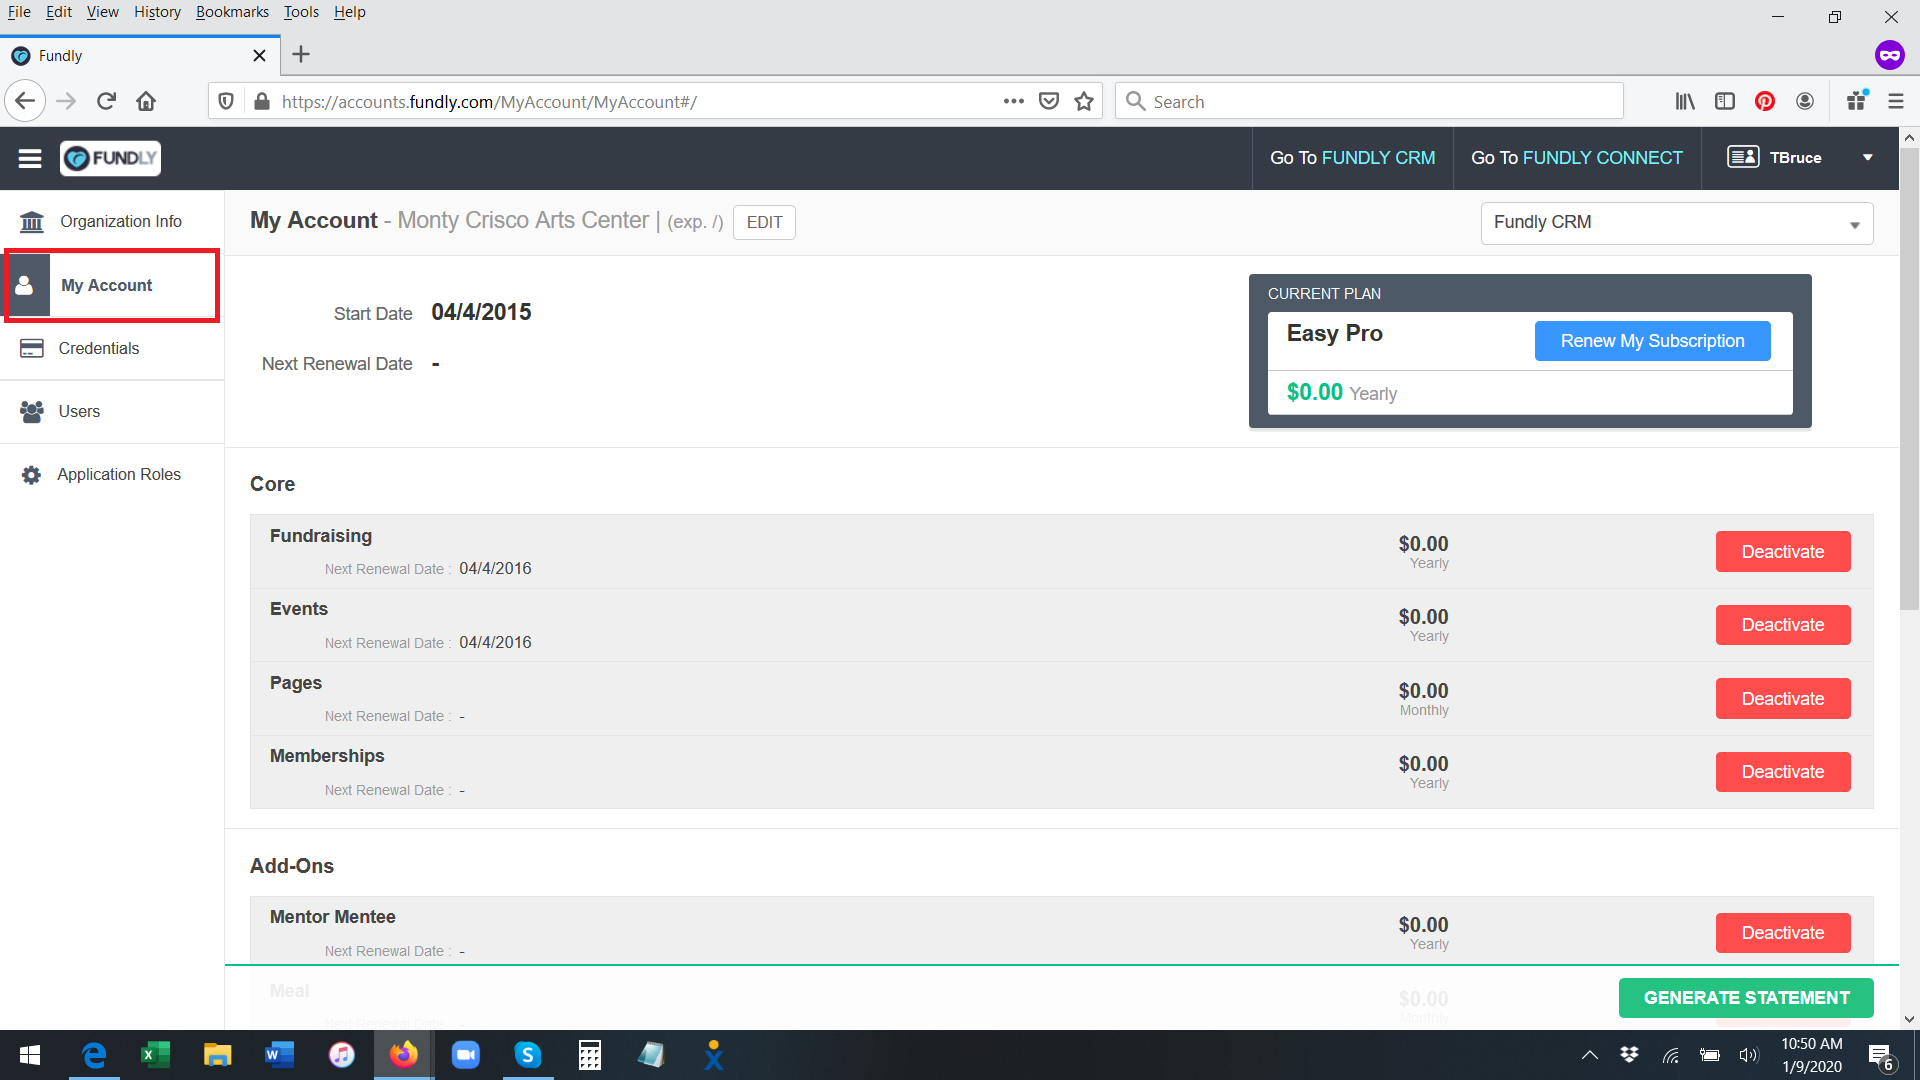Click the Application Roles gear icon
The width and height of the screenshot is (1920, 1080).
coord(32,475)
